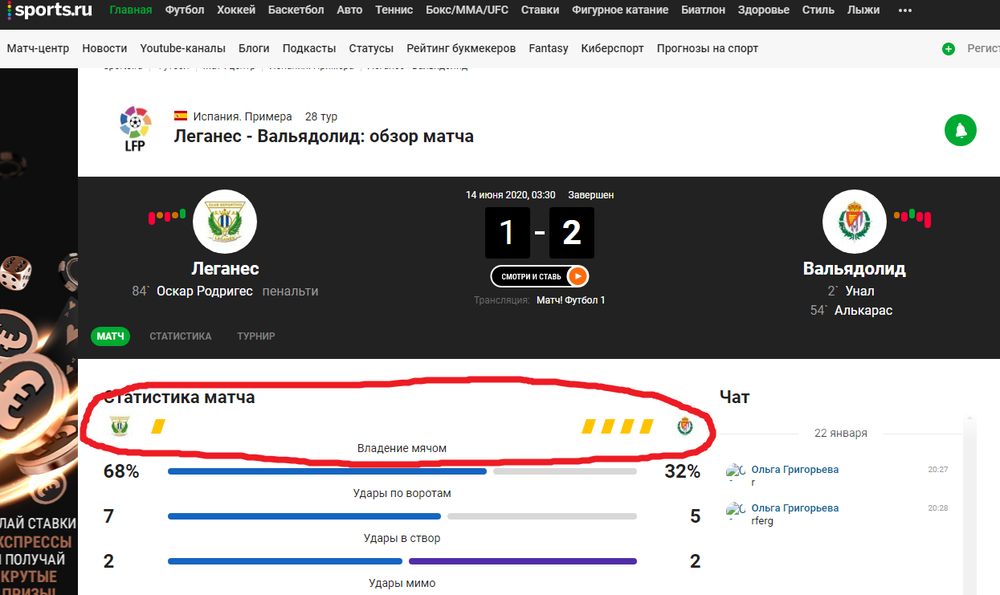Click the Leganes club crest in header
The image size is (1000, 595).
point(224,221)
